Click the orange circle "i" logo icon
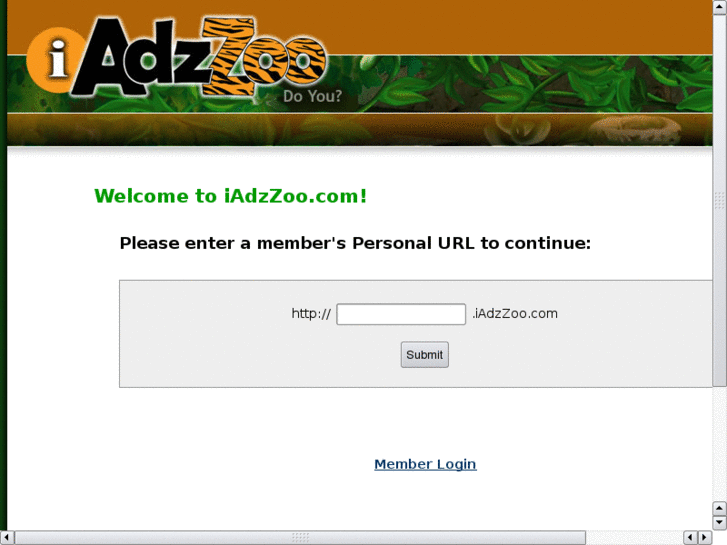 (52, 60)
